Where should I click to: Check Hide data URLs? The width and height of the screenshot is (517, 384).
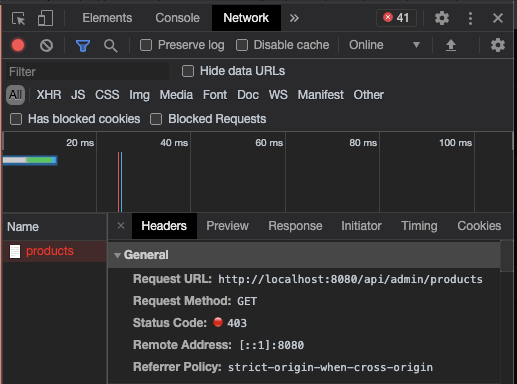coord(188,71)
